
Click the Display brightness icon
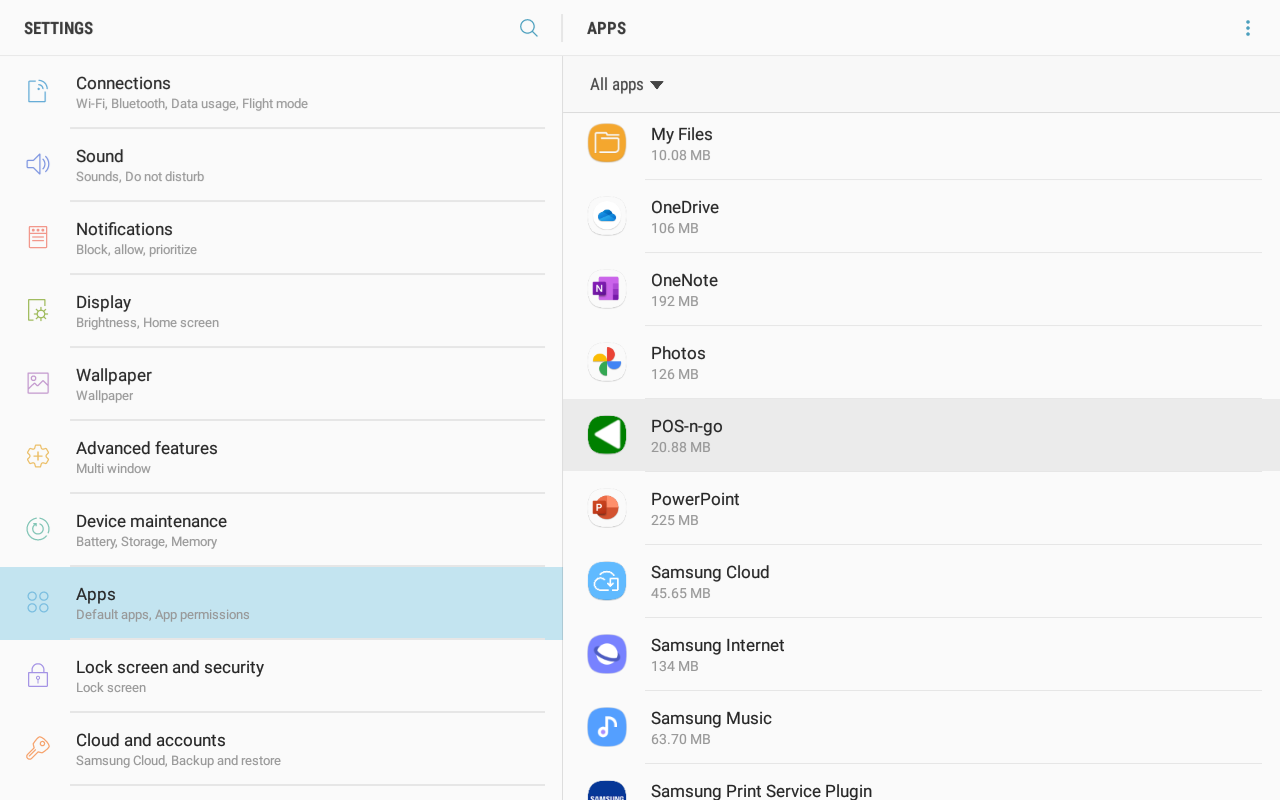point(38,310)
